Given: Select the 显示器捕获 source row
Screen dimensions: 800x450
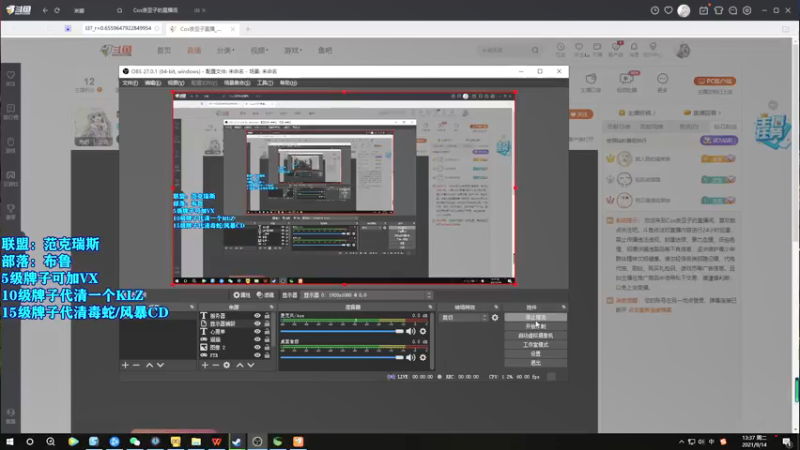Looking at the screenshot, I should pos(237,323).
